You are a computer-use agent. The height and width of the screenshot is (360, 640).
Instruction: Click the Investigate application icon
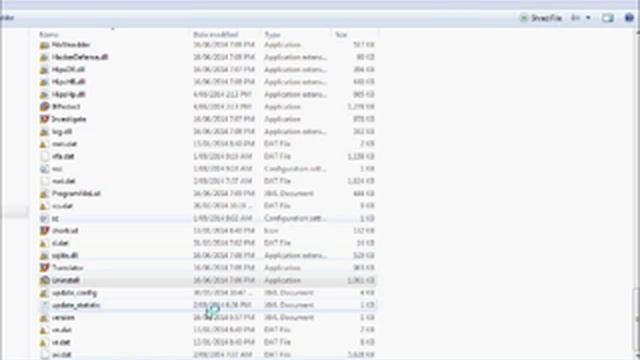(x=44, y=119)
